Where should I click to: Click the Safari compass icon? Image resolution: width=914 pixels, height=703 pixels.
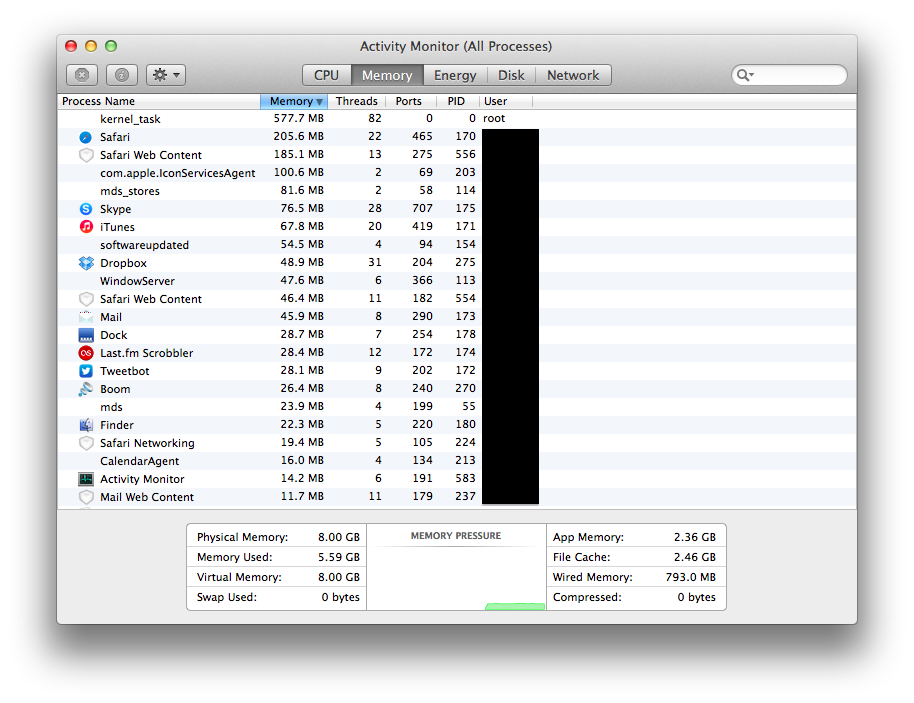[86, 137]
